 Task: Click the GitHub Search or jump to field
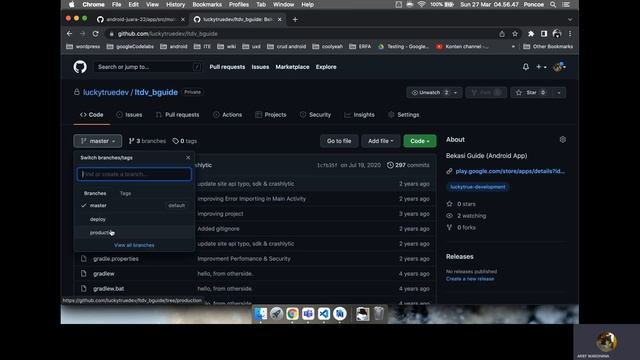click(148, 67)
